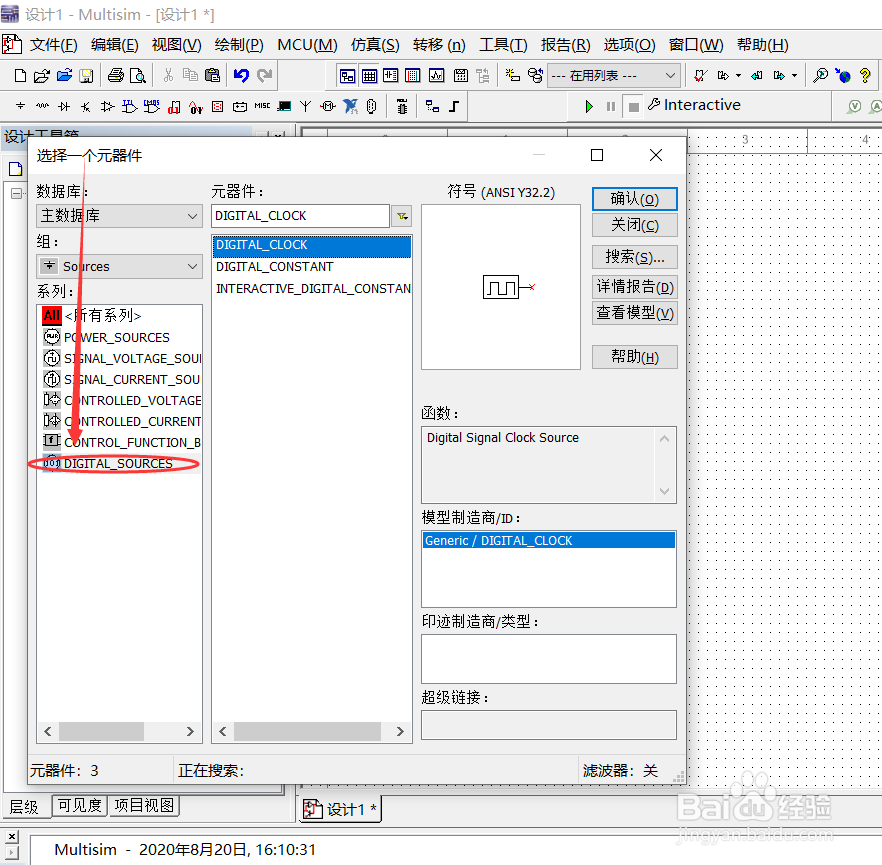Click the Open folder toolbar icon
Screen dimensions: 882x865
[42, 75]
